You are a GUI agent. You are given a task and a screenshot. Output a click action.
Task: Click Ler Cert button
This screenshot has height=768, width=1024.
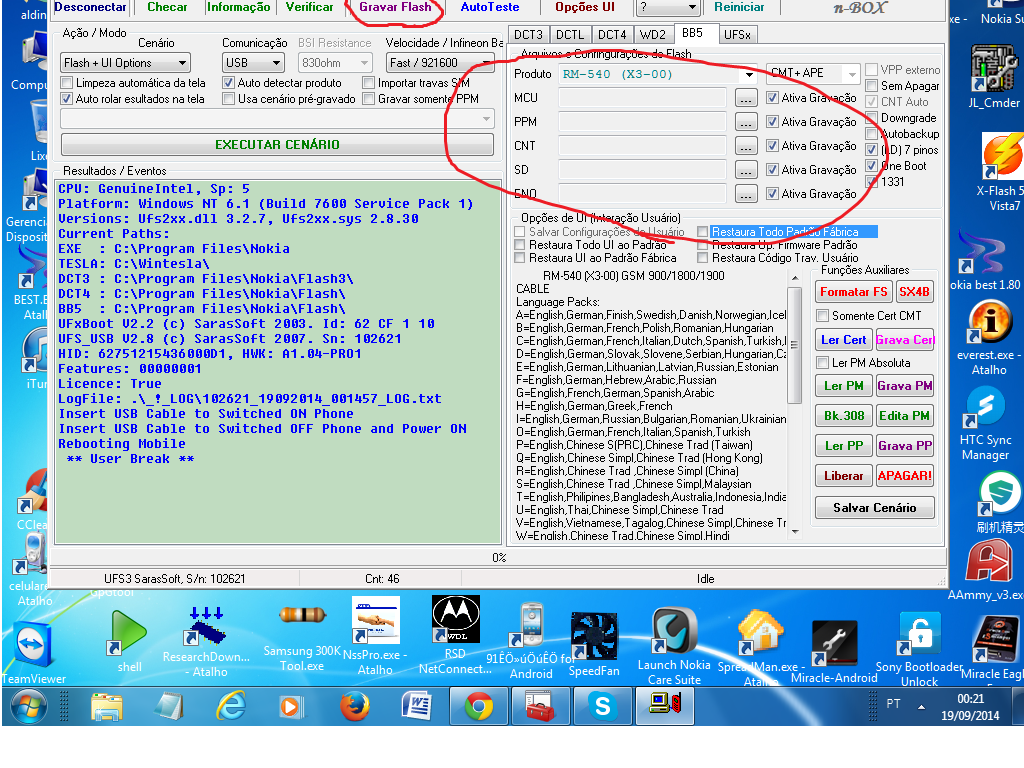tap(844, 340)
